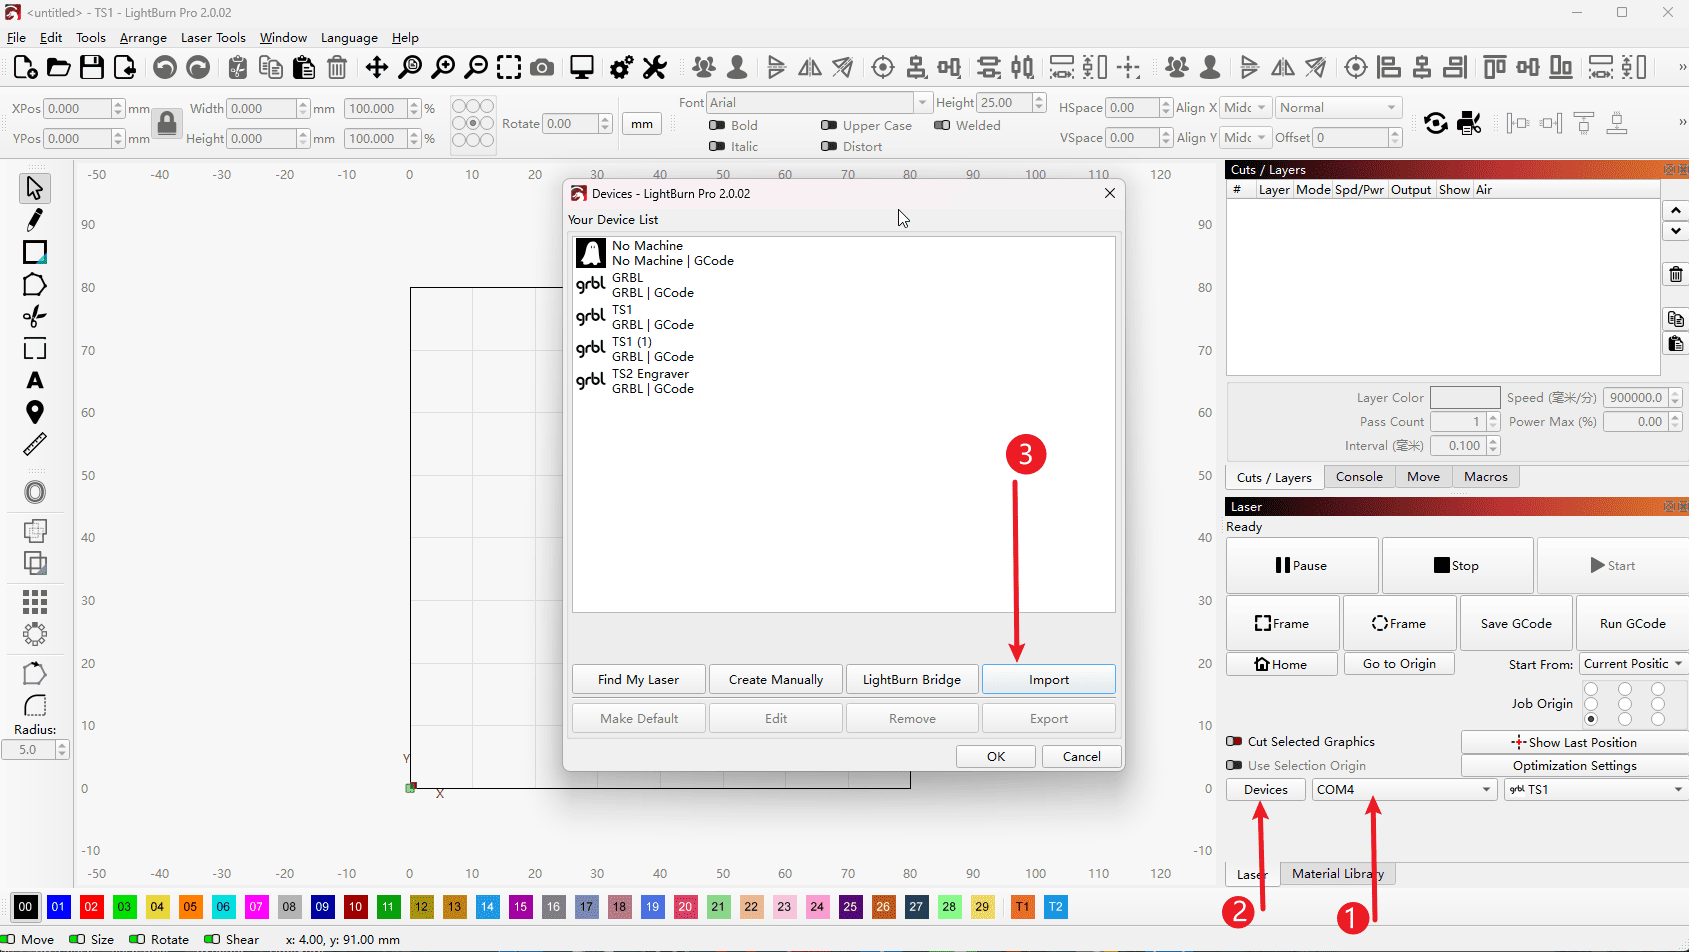Open the Arial font dropdown
Viewport: 1689px width, 952px height.
(818, 103)
